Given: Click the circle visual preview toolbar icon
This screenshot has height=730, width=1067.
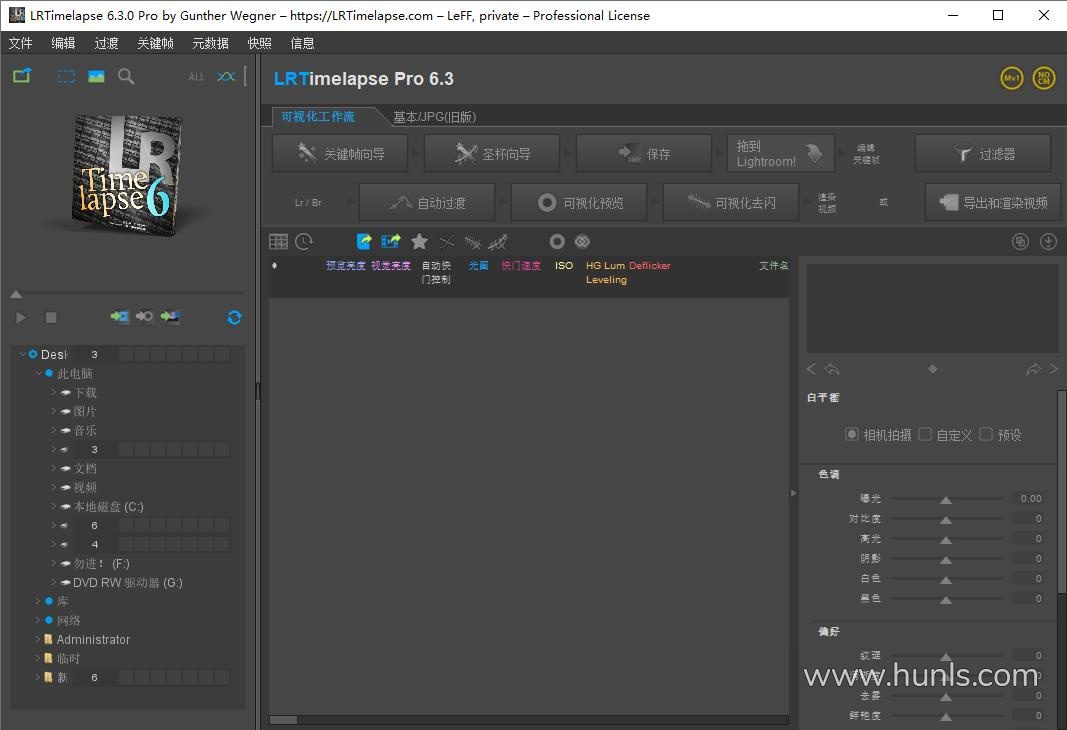Looking at the screenshot, I should (x=557, y=242).
